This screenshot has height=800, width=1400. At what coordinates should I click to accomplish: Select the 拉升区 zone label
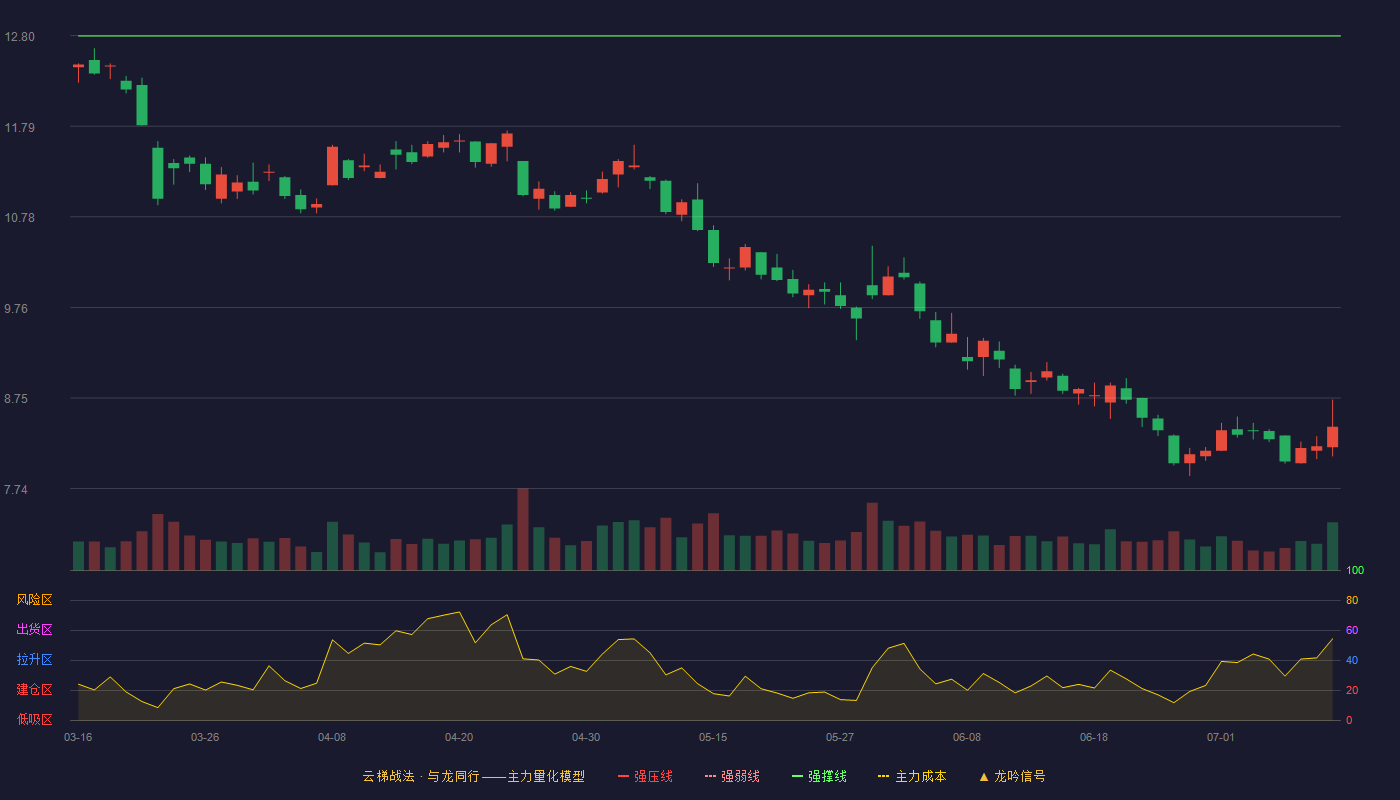[34, 660]
